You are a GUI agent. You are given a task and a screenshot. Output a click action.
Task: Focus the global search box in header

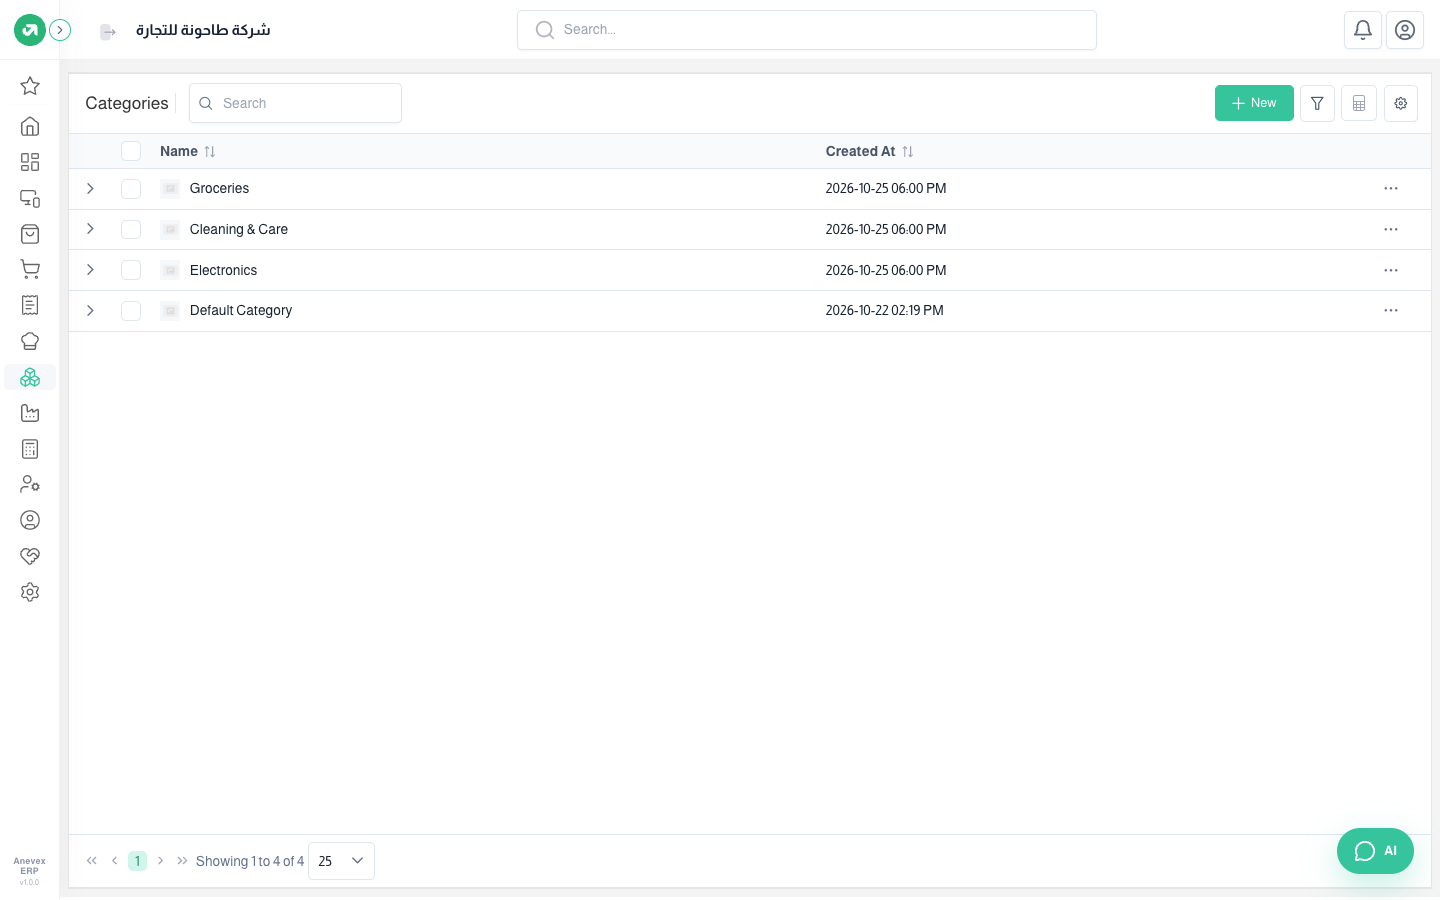click(807, 30)
